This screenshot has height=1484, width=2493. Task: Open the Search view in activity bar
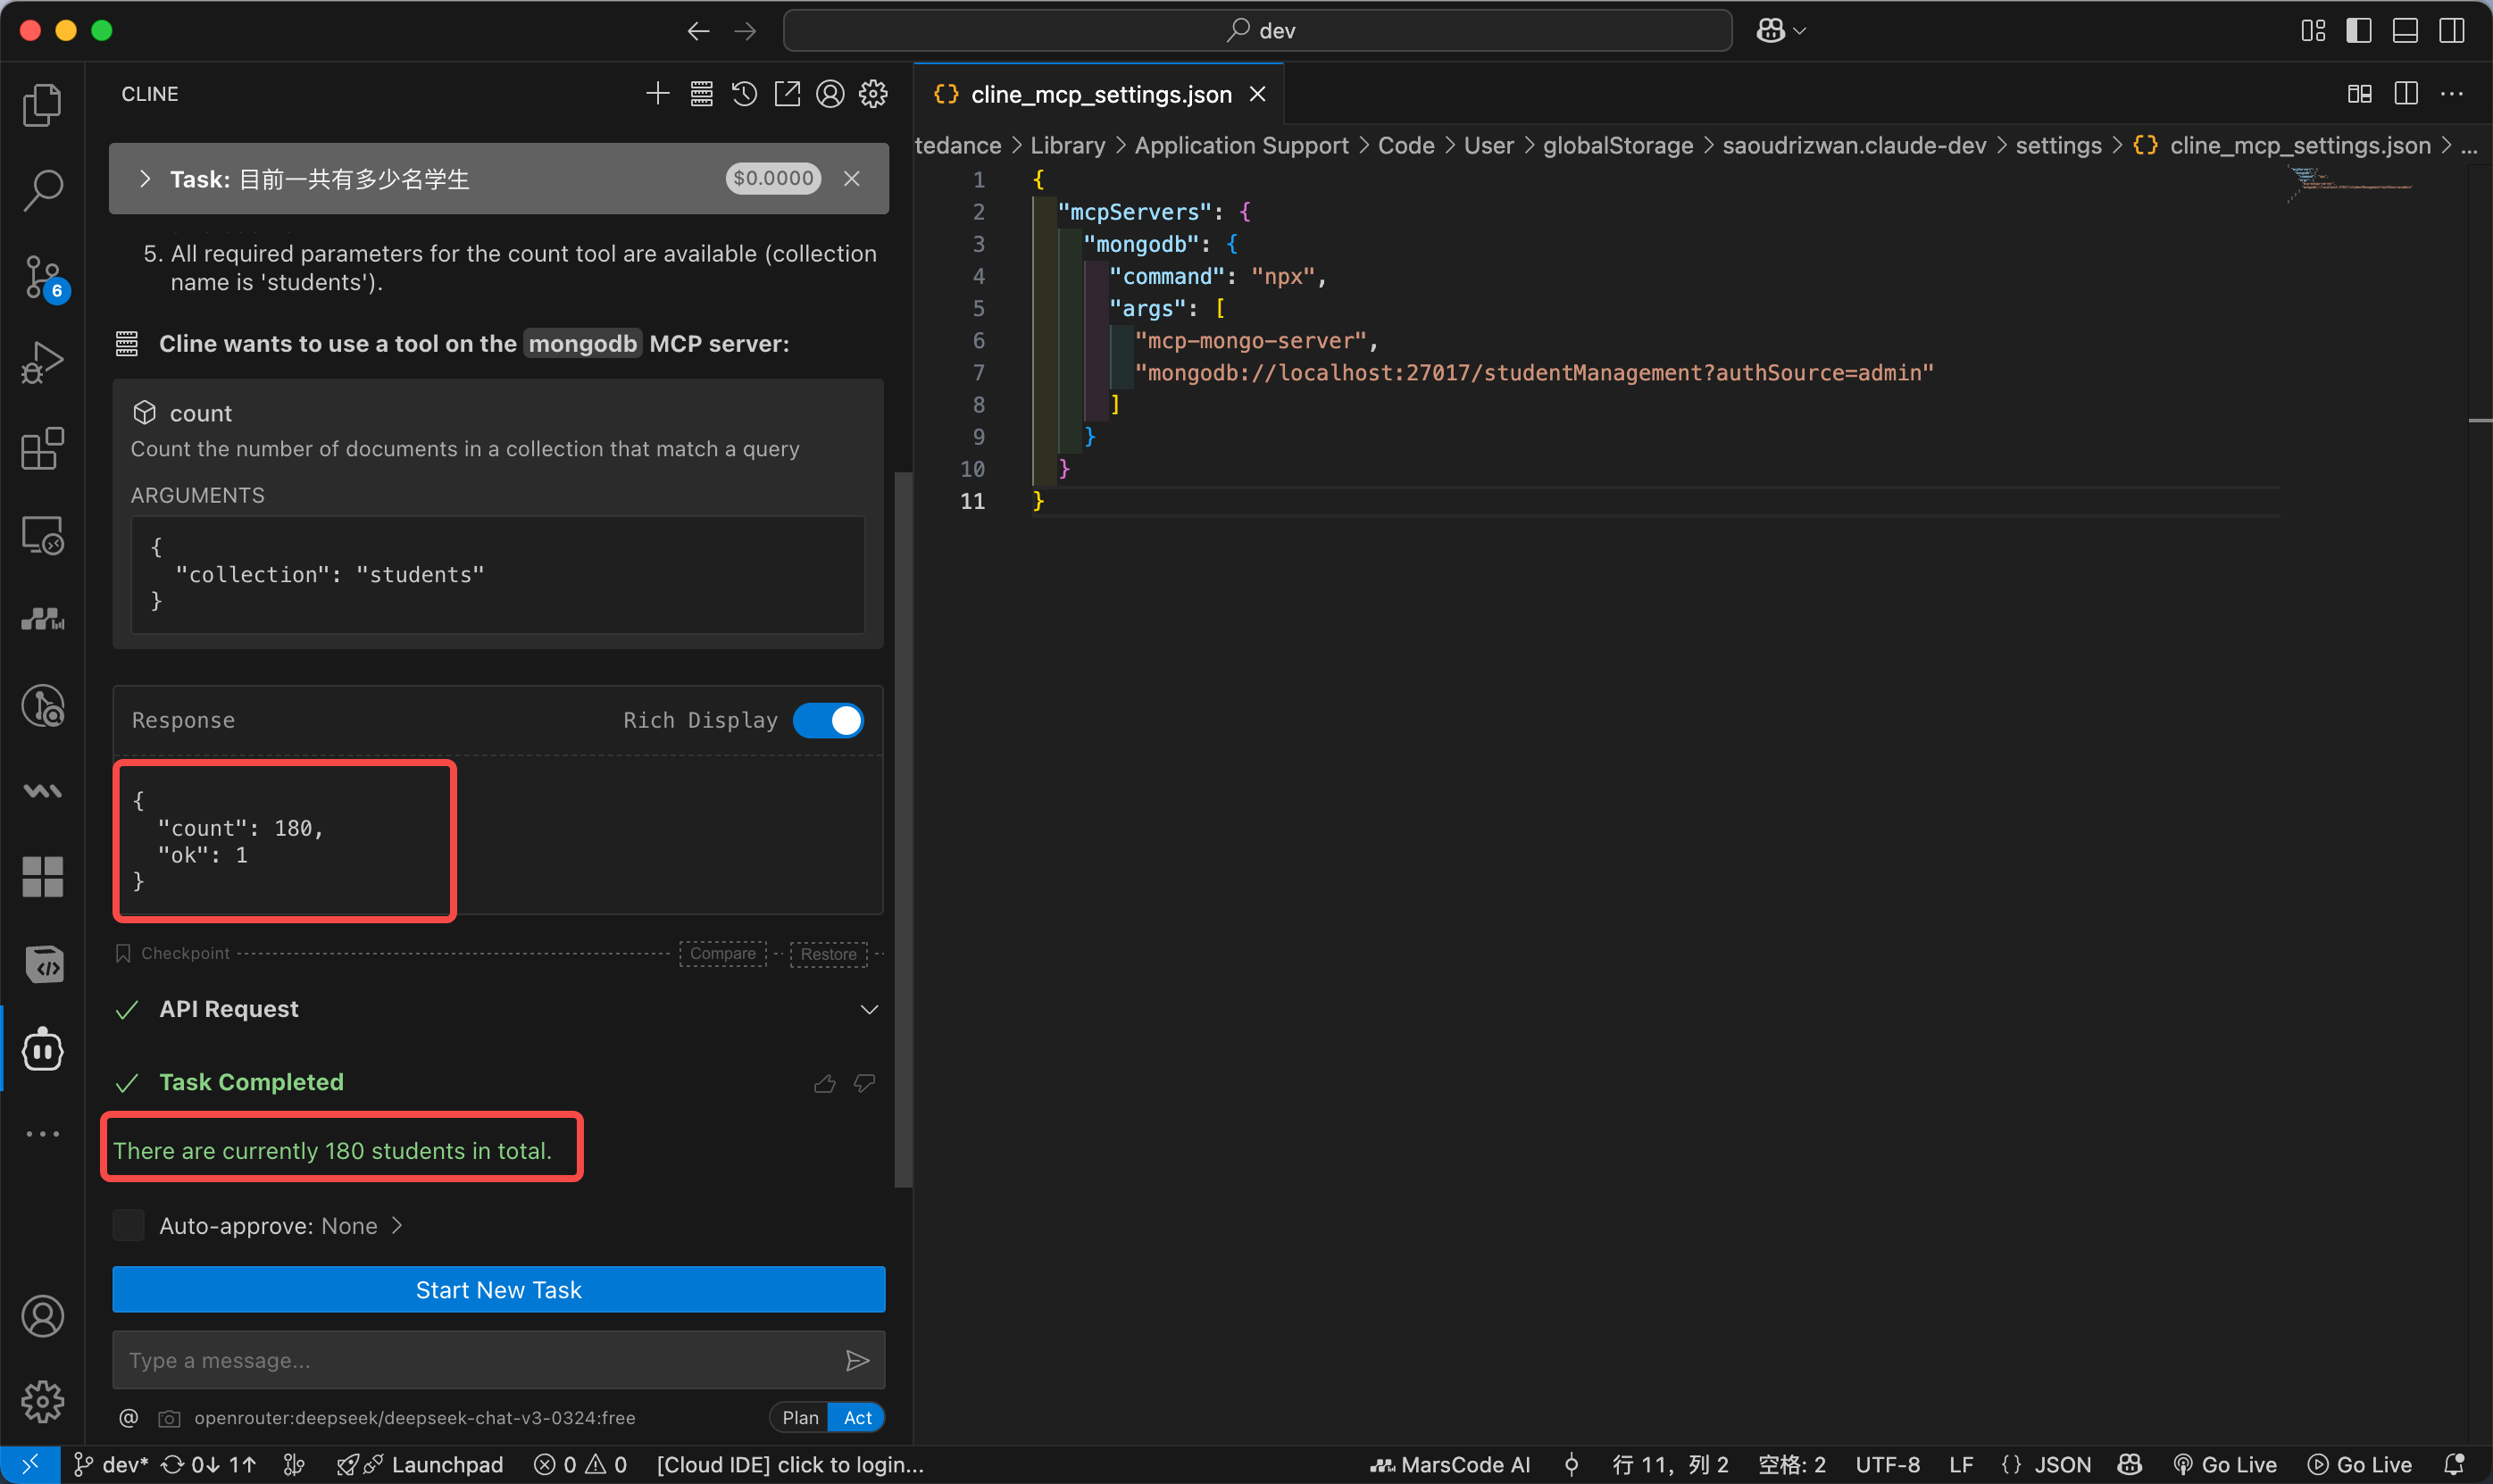(x=42, y=190)
